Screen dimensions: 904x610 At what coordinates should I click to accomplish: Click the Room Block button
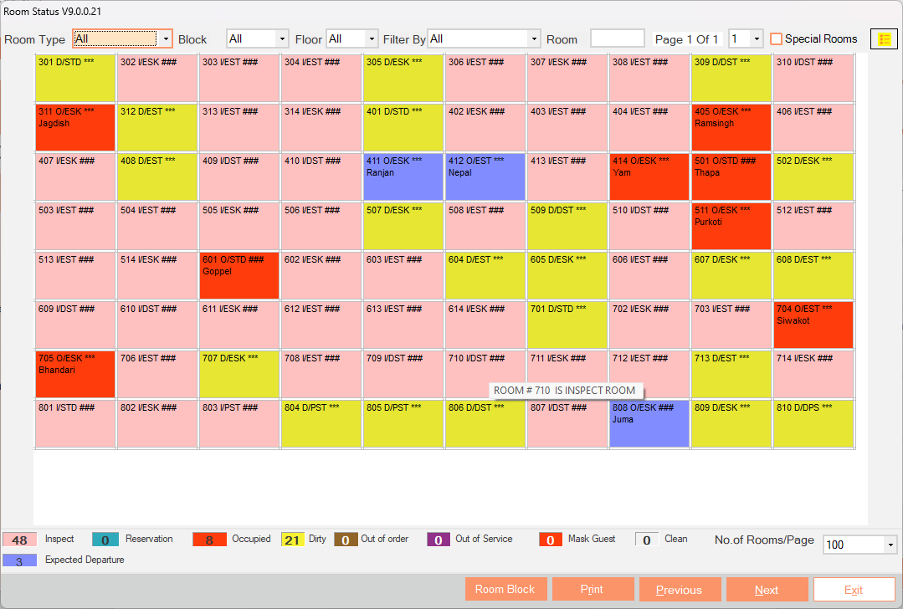coord(505,589)
